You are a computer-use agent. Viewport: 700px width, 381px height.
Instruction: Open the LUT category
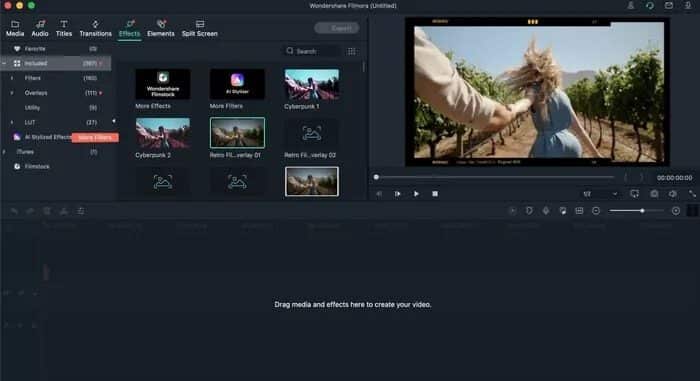pos(55,122)
